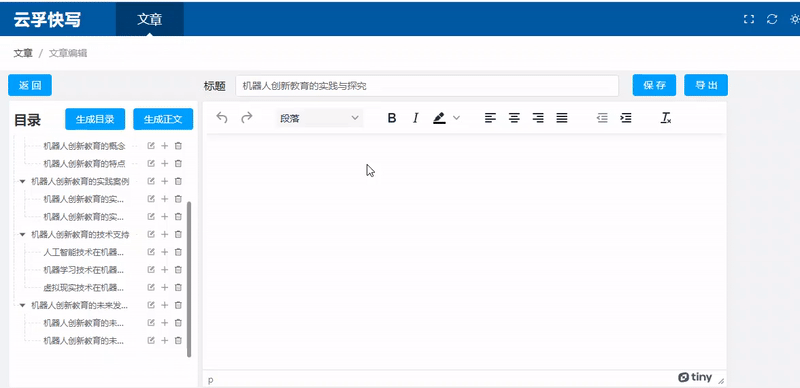The height and width of the screenshot is (388, 800).
Task: Collapse the 机器人创新教育的实践案例 node
Action: click(22, 181)
